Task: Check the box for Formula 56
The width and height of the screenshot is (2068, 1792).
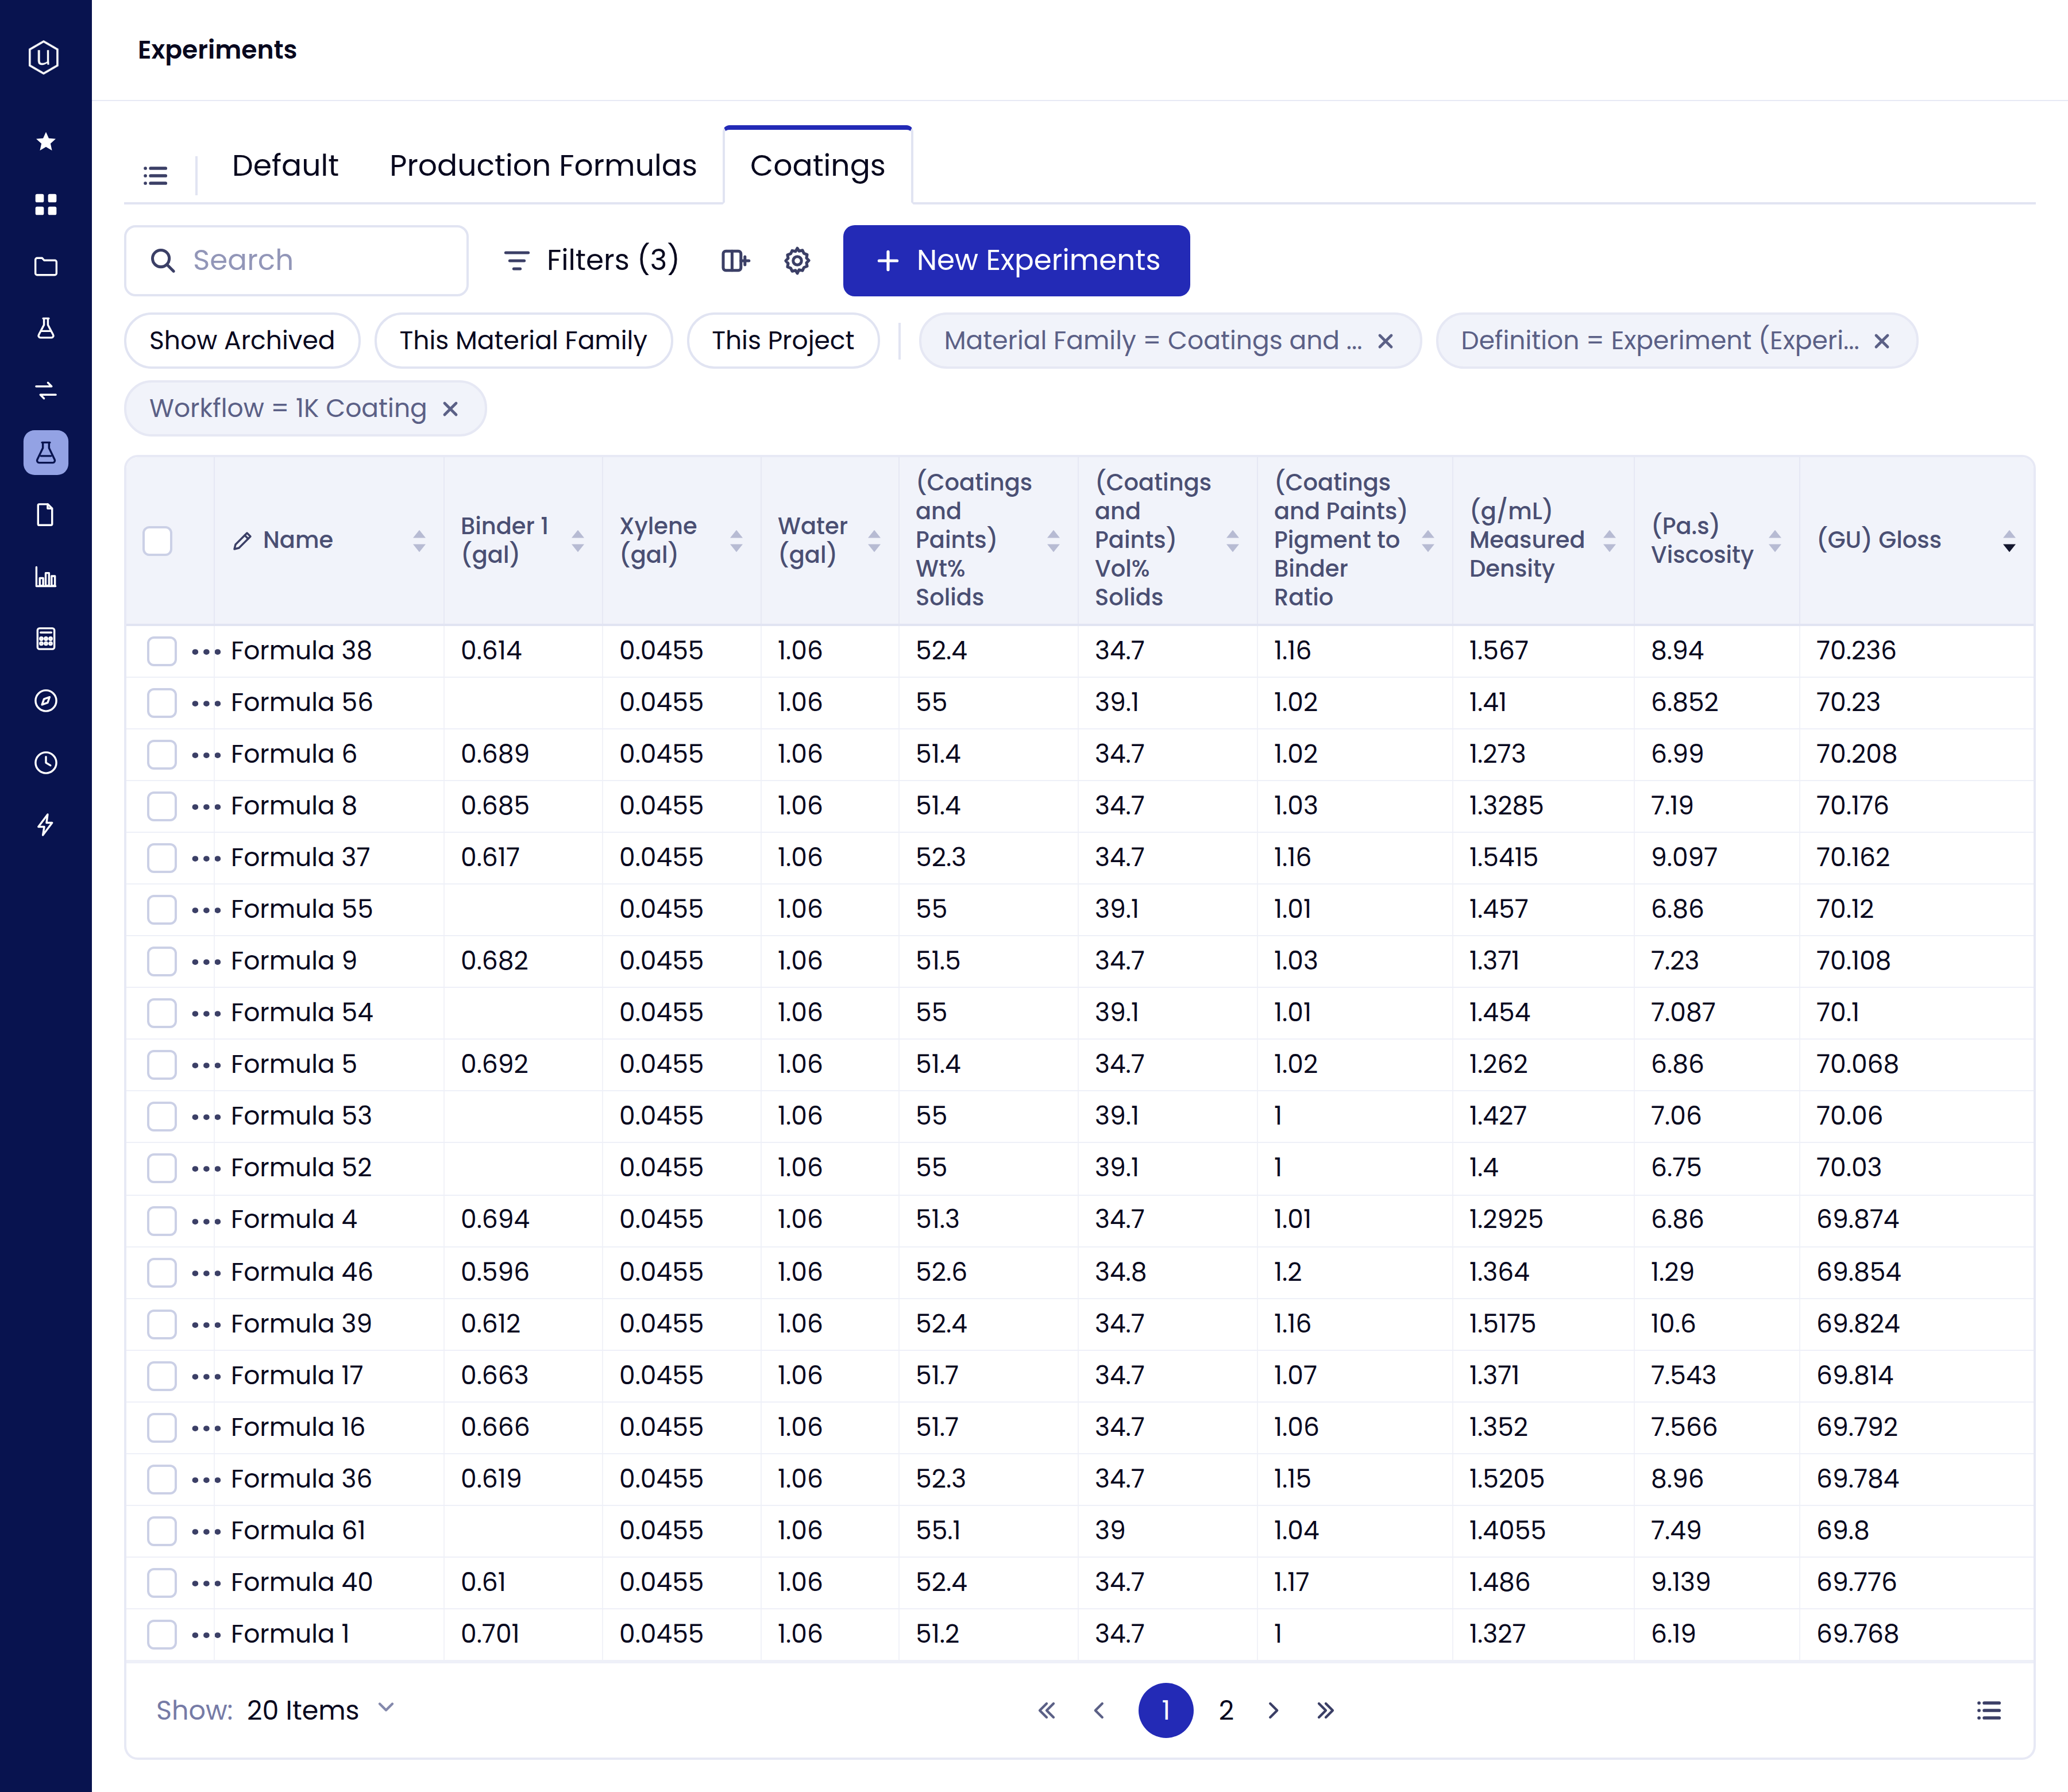Action: [x=162, y=703]
